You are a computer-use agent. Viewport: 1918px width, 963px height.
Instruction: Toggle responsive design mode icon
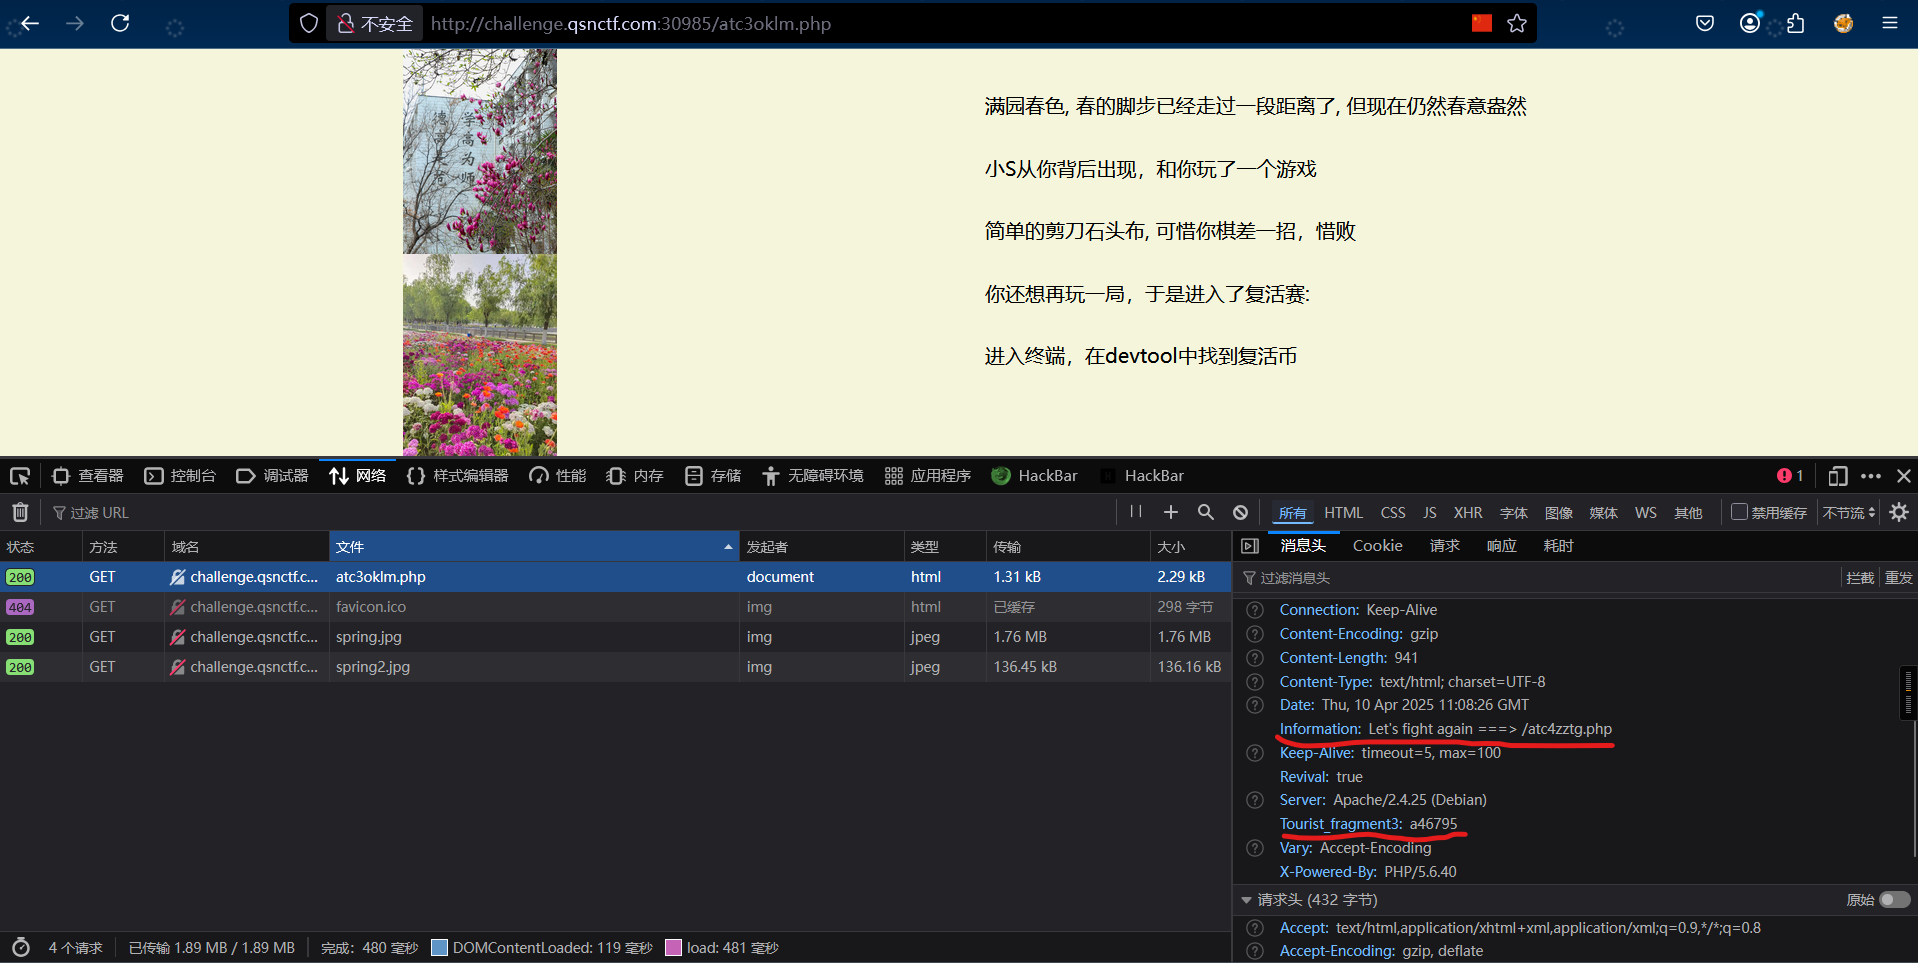pos(1837,476)
